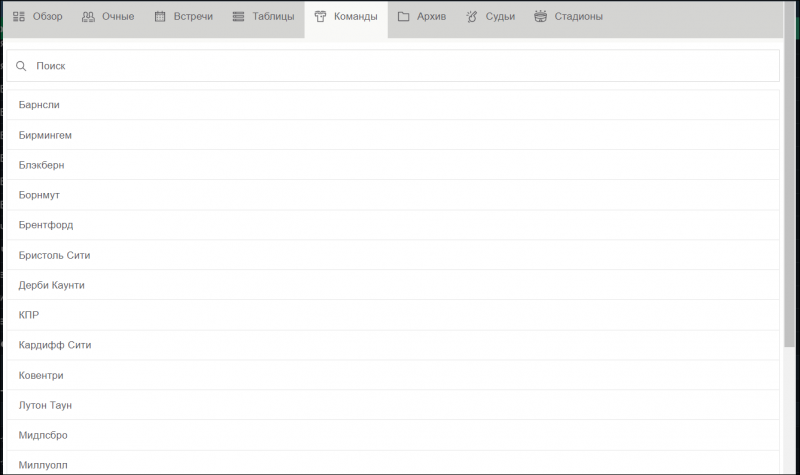Open team Лутон Таун
This screenshot has width=800, height=475.
[x=393, y=405]
